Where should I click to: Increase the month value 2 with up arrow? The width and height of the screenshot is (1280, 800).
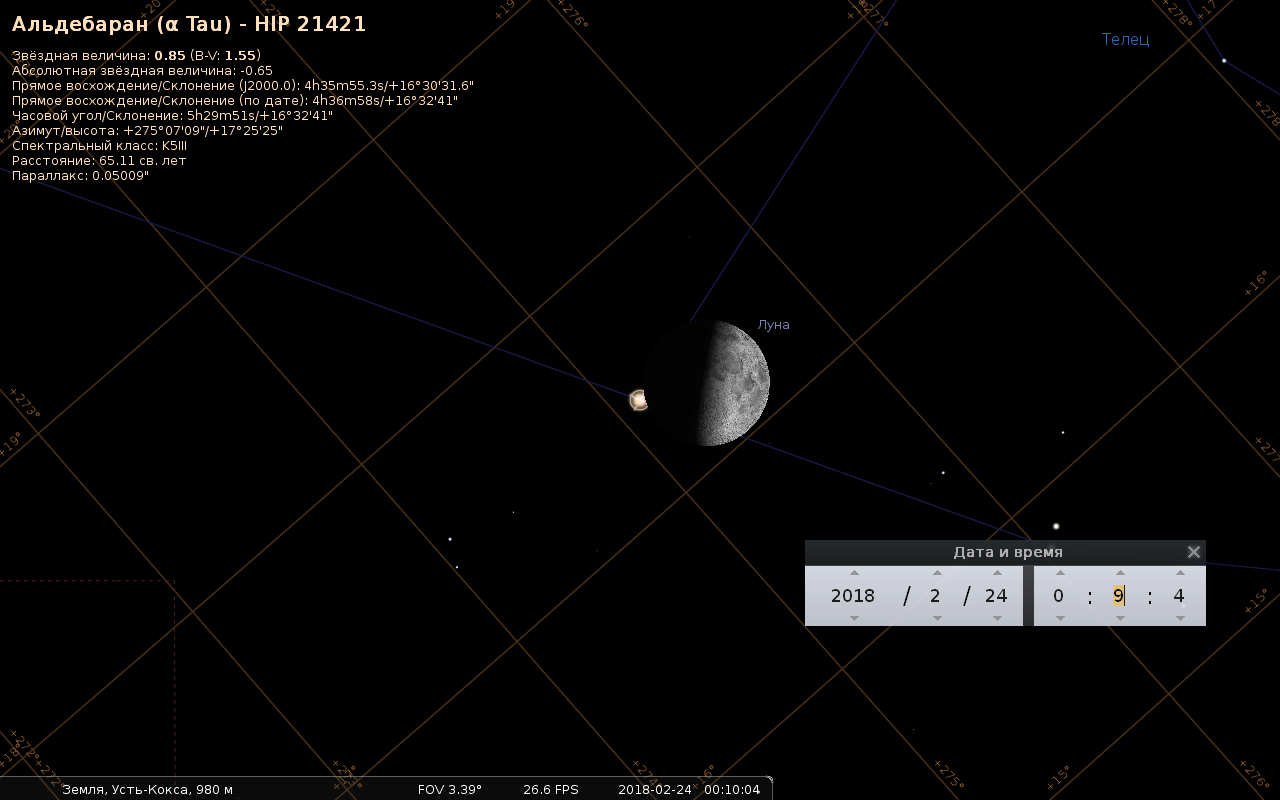point(937,573)
